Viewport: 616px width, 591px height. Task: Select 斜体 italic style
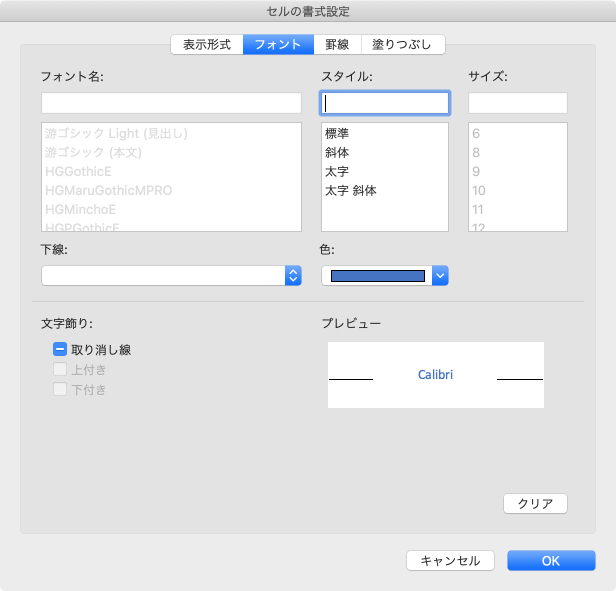(x=337, y=153)
